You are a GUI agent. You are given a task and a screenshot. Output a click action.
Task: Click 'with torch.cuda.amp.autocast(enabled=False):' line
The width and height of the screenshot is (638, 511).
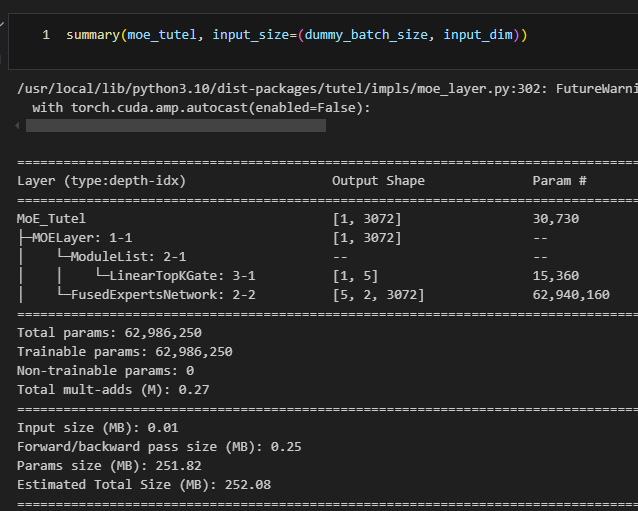[201, 108]
